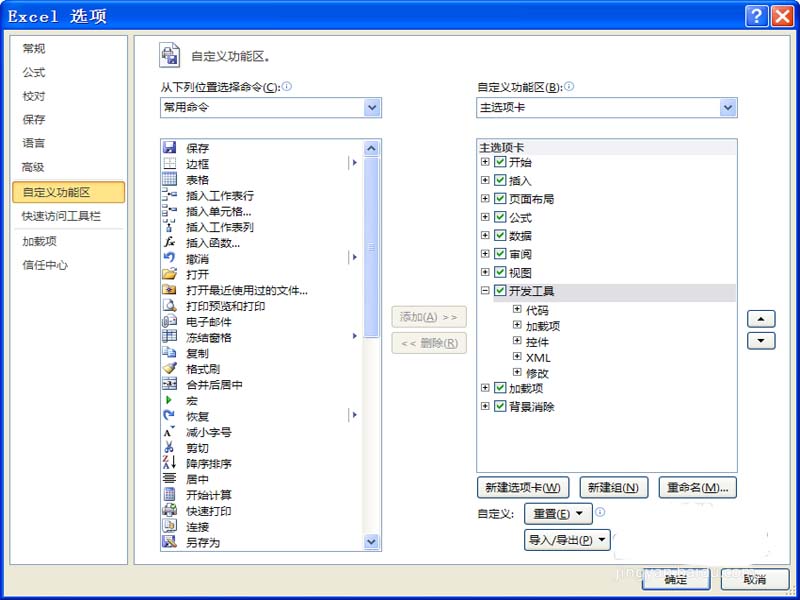Select the 表格 command icon

(x=169, y=180)
